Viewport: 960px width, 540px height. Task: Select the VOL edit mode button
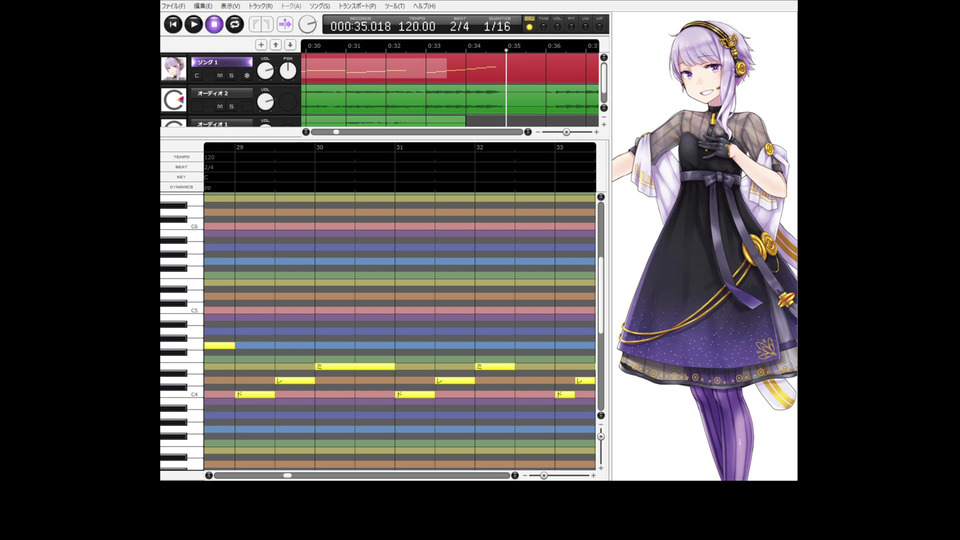coord(557,24)
